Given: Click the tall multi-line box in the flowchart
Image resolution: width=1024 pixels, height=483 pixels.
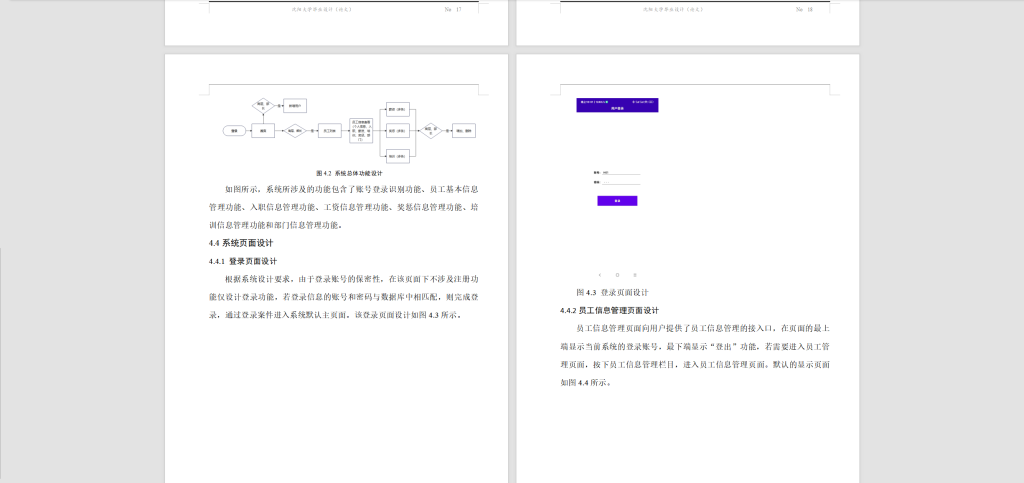Looking at the screenshot, I should [361, 131].
